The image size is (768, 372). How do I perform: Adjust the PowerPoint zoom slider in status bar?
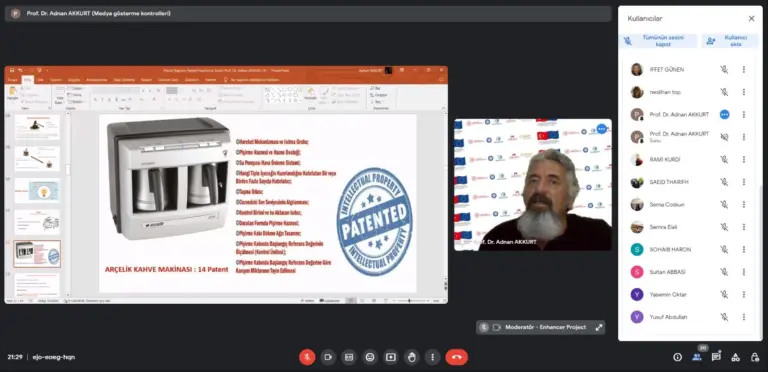(409, 301)
